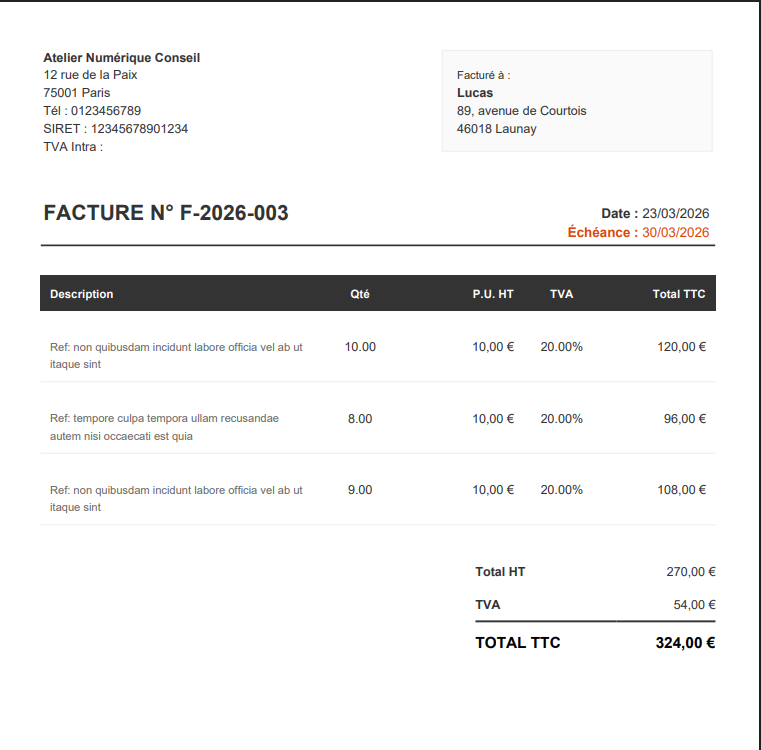761x750 pixels.
Task: Click the TVA column header
Action: click(562, 294)
